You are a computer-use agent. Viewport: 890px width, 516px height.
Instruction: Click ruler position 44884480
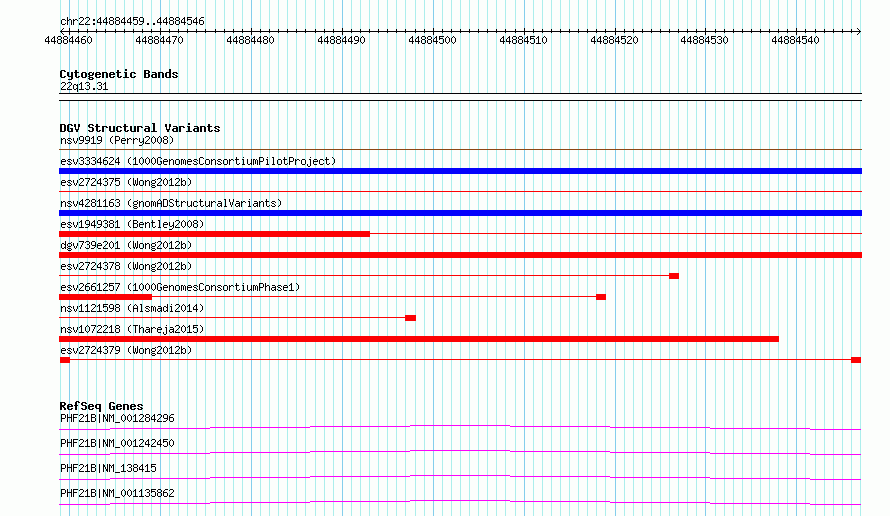click(x=250, y=40)
